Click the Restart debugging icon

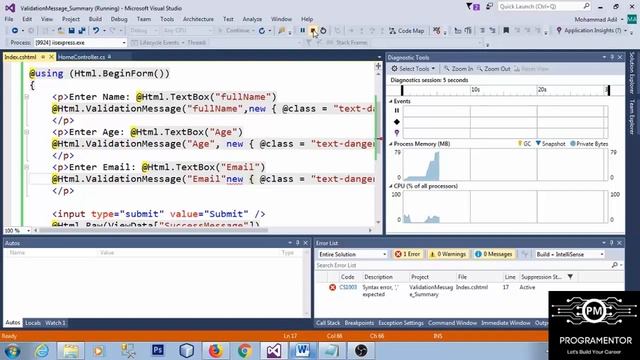point(323,30)
